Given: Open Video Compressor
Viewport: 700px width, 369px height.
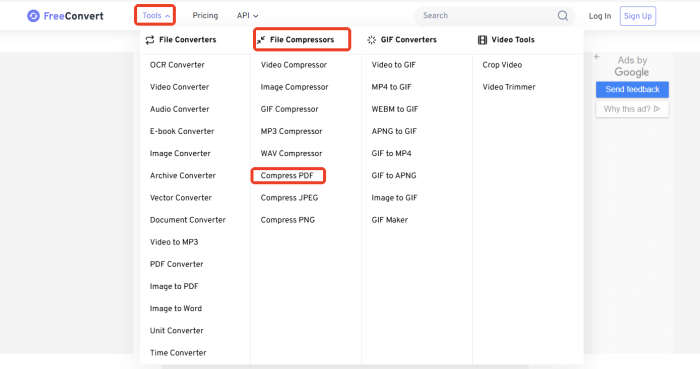Looking at the screenshot, I should pos(294,65).
